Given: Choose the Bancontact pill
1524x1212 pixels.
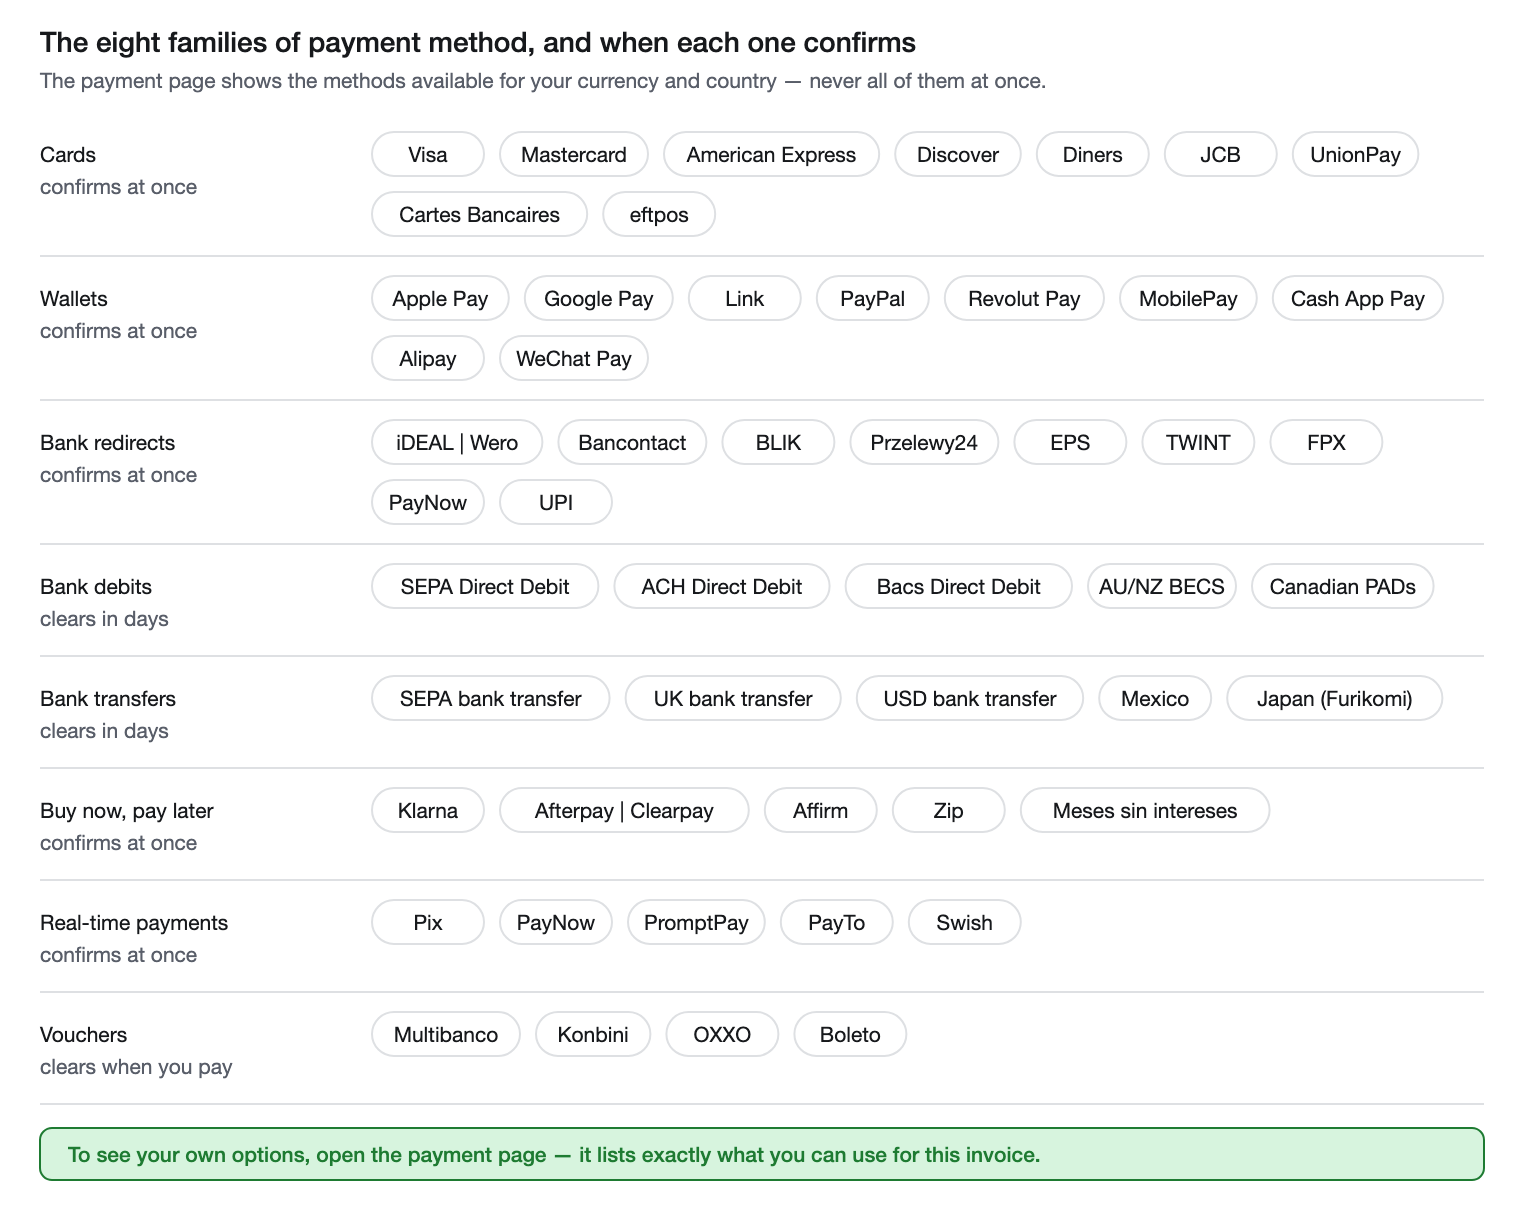Looking at the screenshot, I should click(632, 442).
